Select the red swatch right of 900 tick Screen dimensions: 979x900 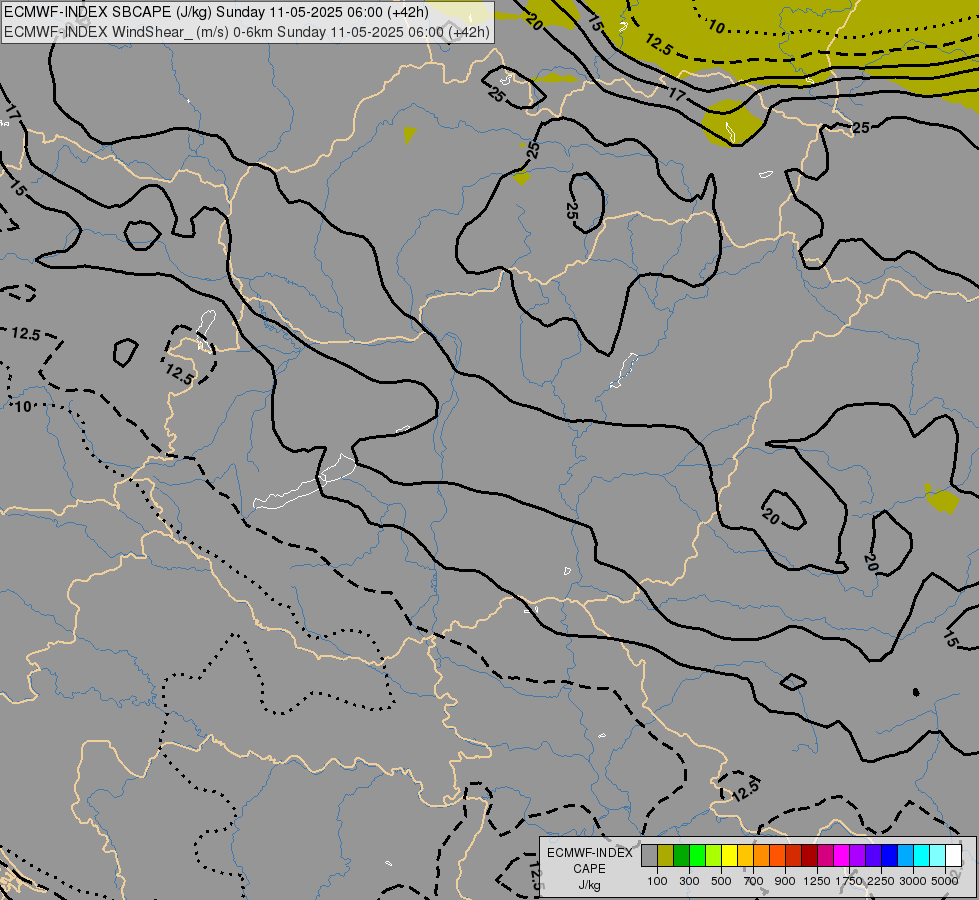coord(794,856)
